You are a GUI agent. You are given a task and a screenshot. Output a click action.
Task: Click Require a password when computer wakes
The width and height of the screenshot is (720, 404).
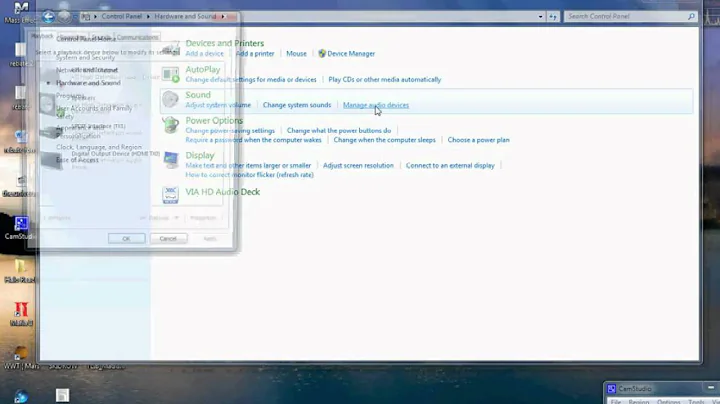tap(253, 140)
